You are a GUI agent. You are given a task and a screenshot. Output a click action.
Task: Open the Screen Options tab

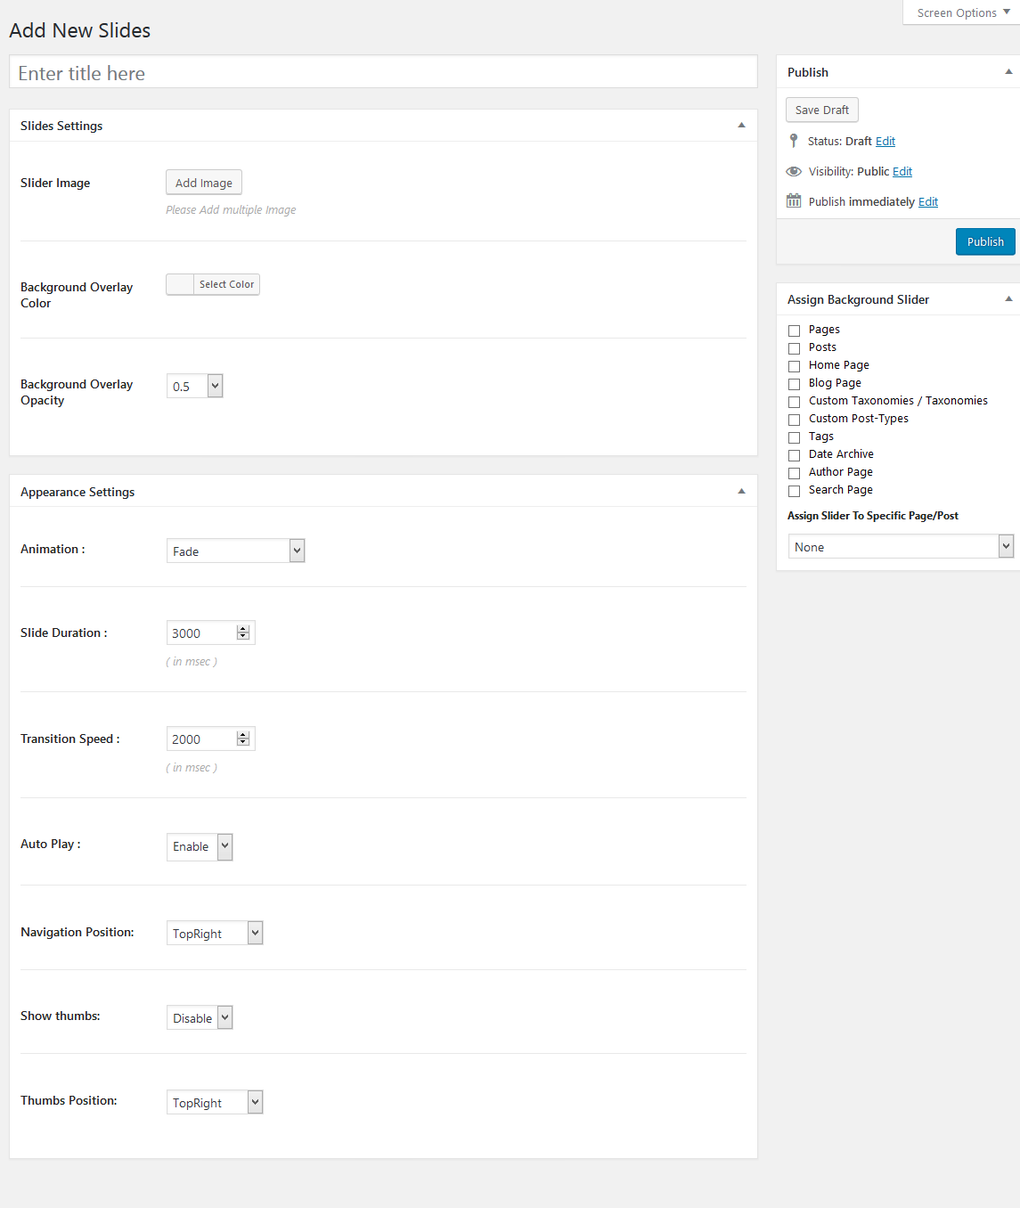click(962, 13)
